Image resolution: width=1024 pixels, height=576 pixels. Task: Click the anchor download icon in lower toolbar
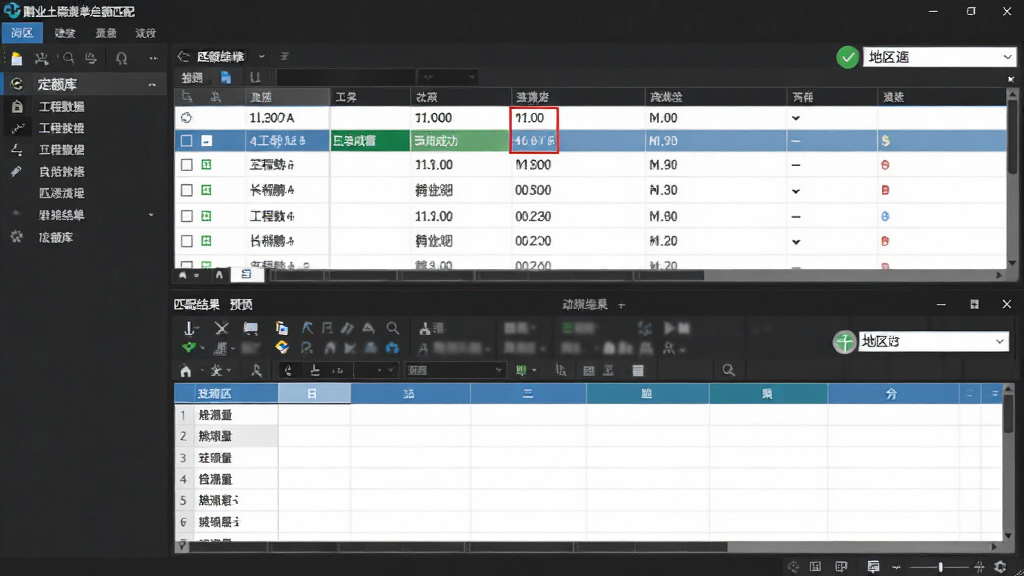(x=189, y=328)
